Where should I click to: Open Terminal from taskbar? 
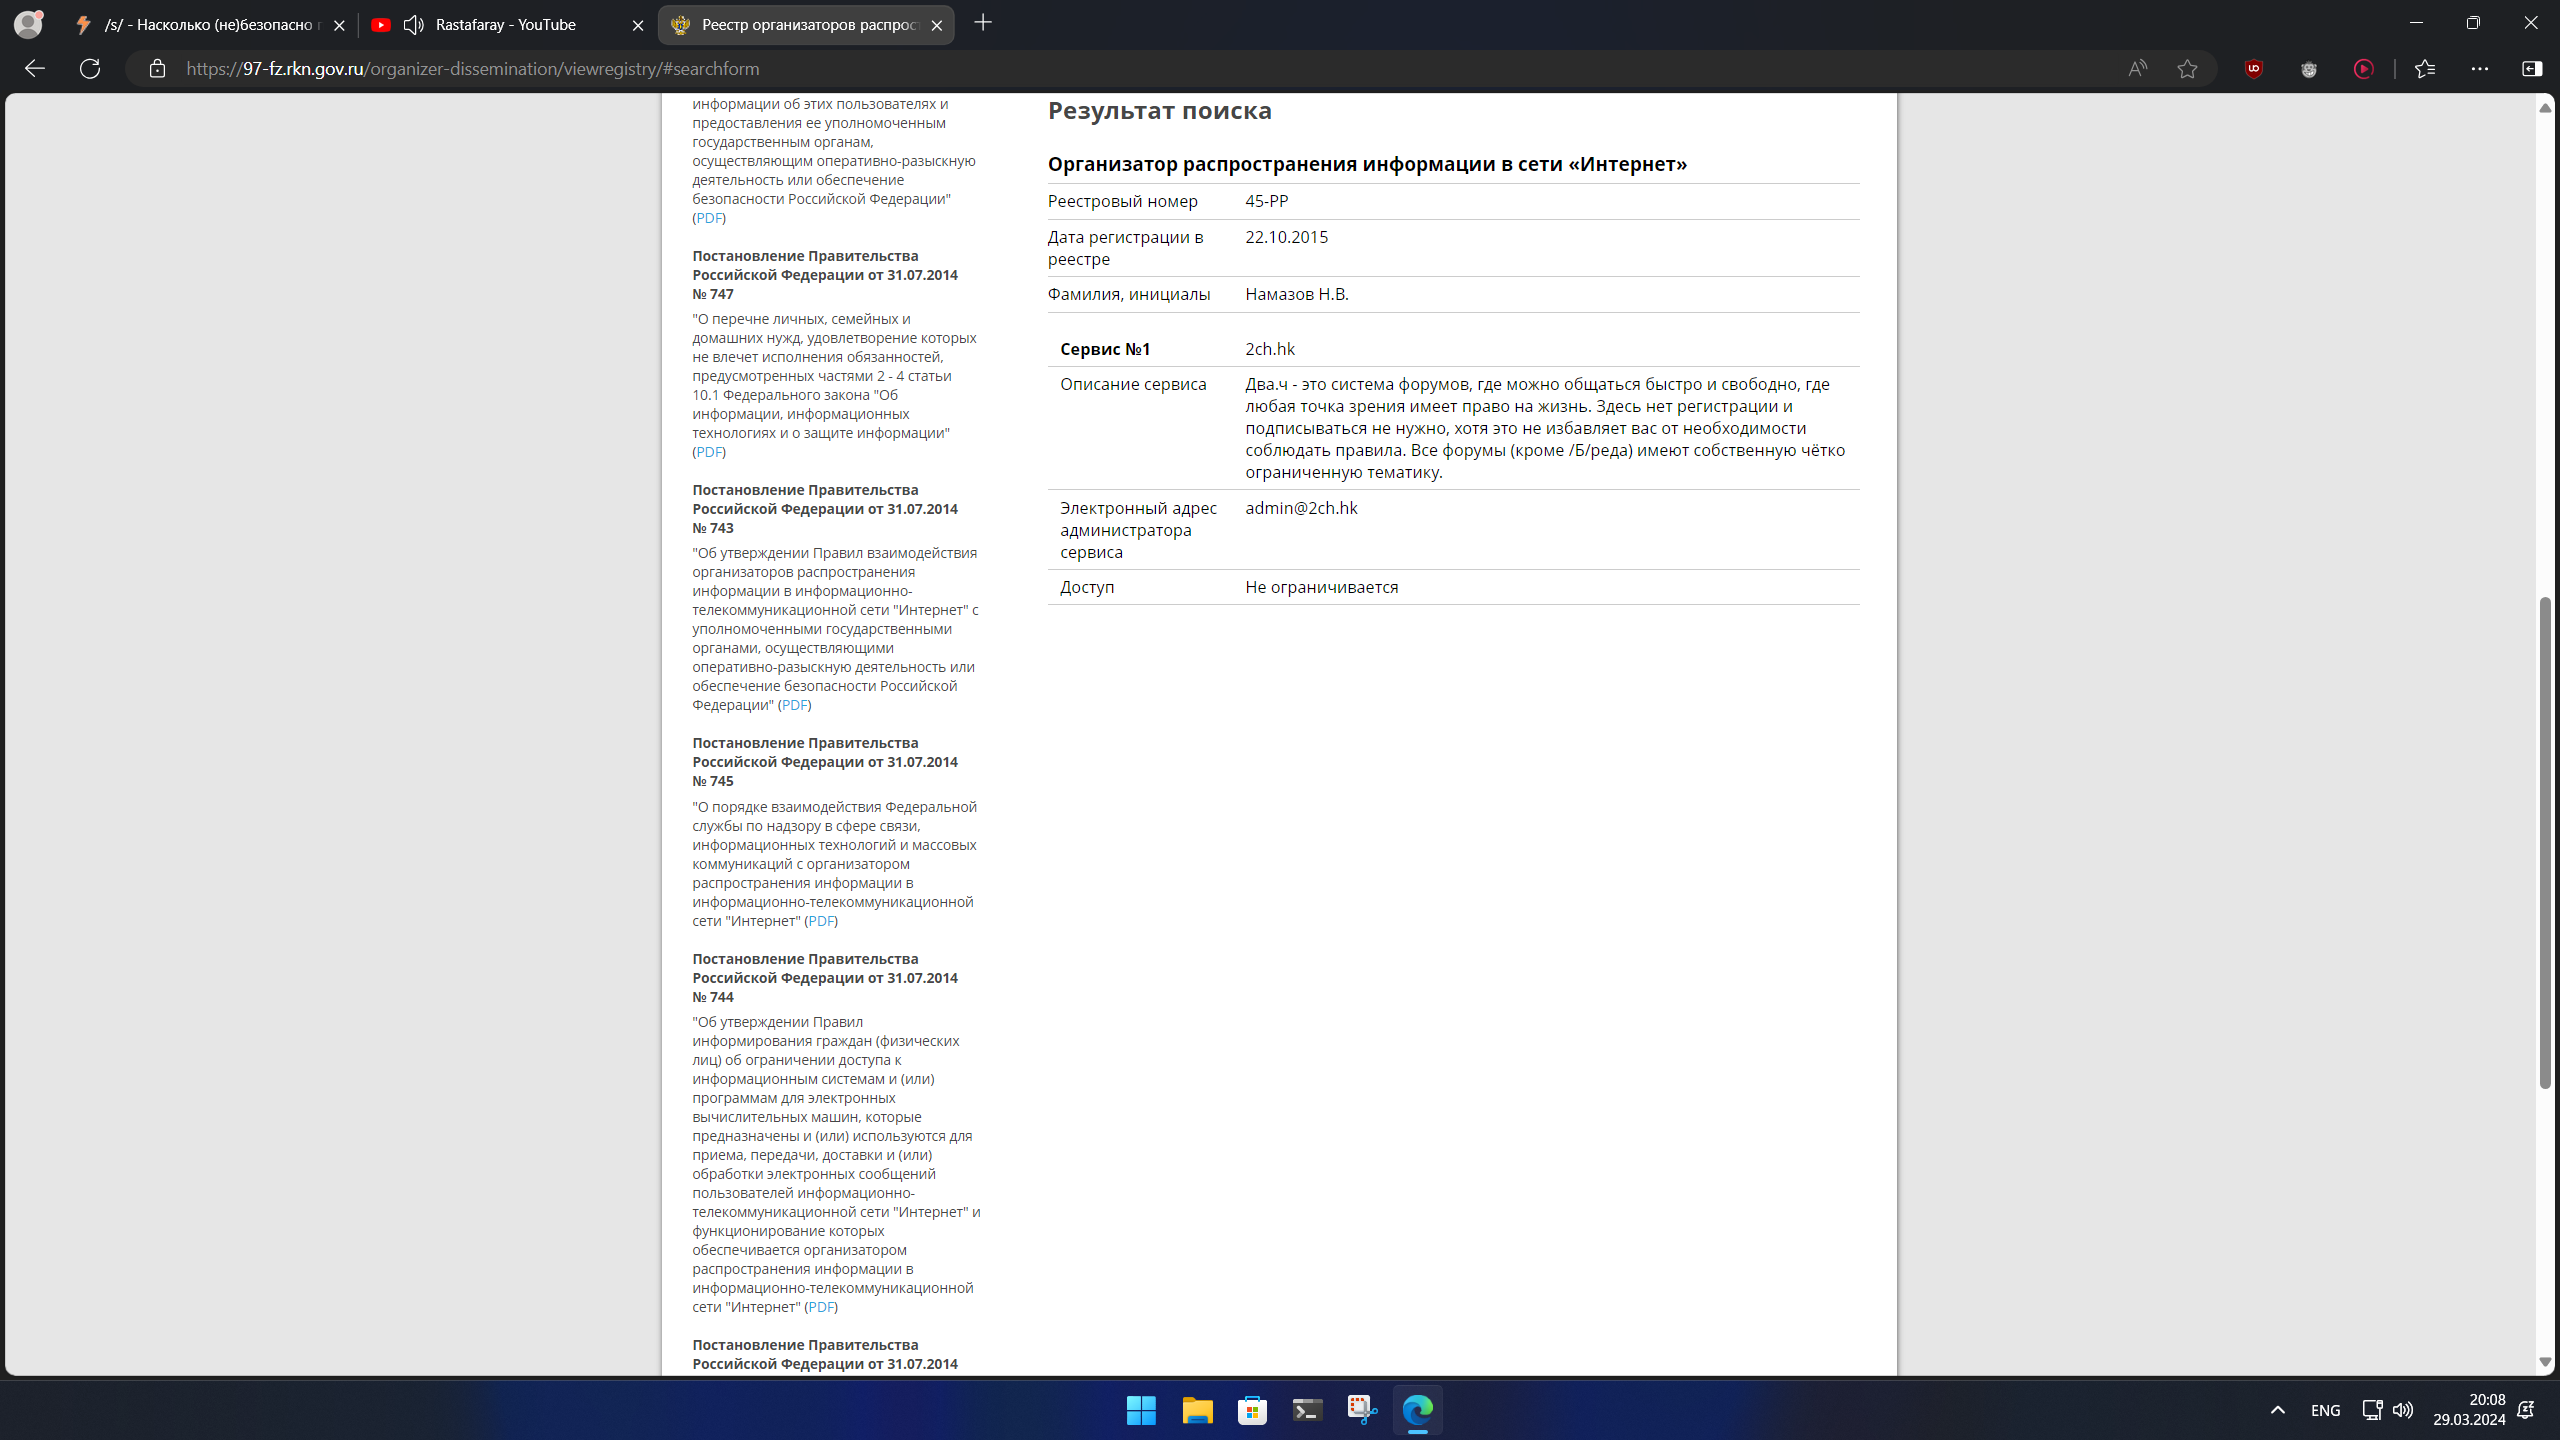click(x=1307, y=1410)
